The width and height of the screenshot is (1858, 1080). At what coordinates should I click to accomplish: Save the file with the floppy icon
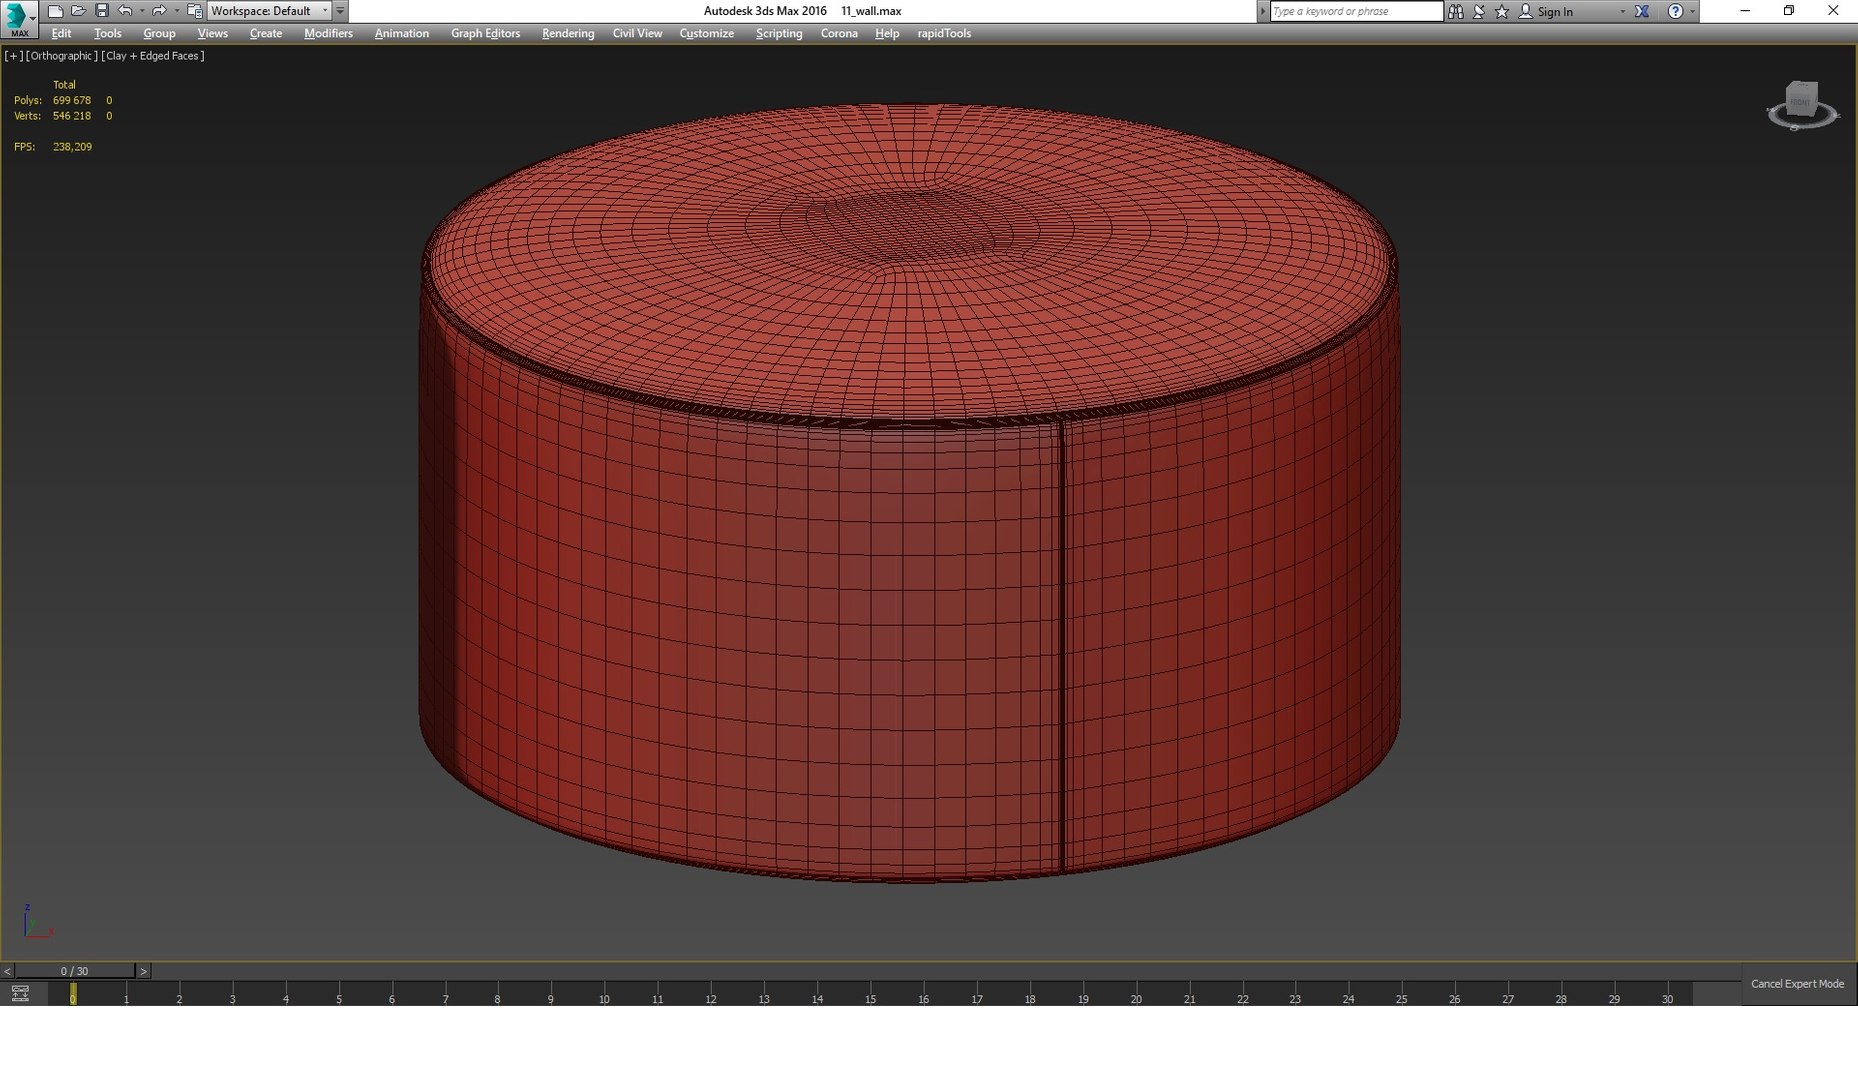pos(101,11)
